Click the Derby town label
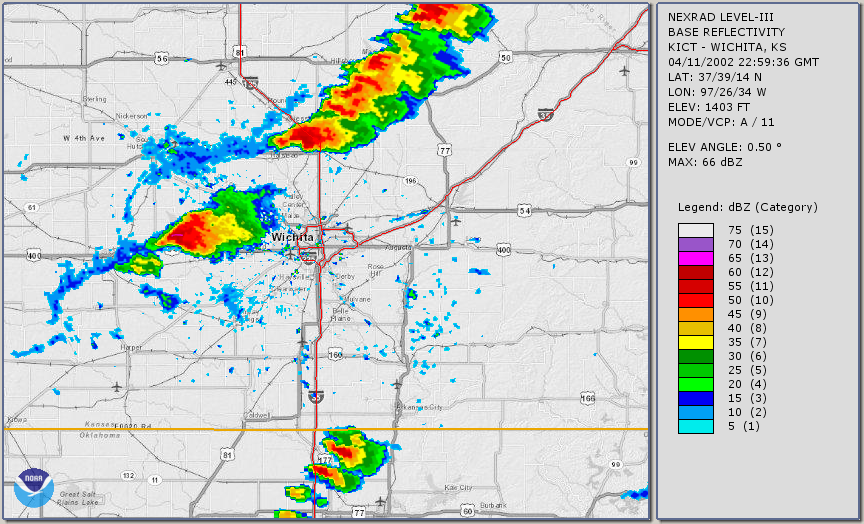The image size is (864, 524). click(x=345, y=277)
